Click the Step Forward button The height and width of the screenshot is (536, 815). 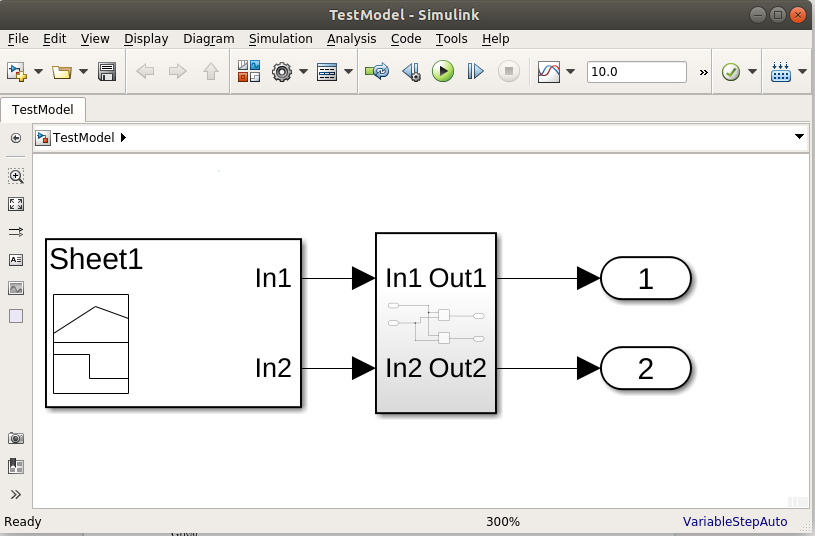coord(475,72)
